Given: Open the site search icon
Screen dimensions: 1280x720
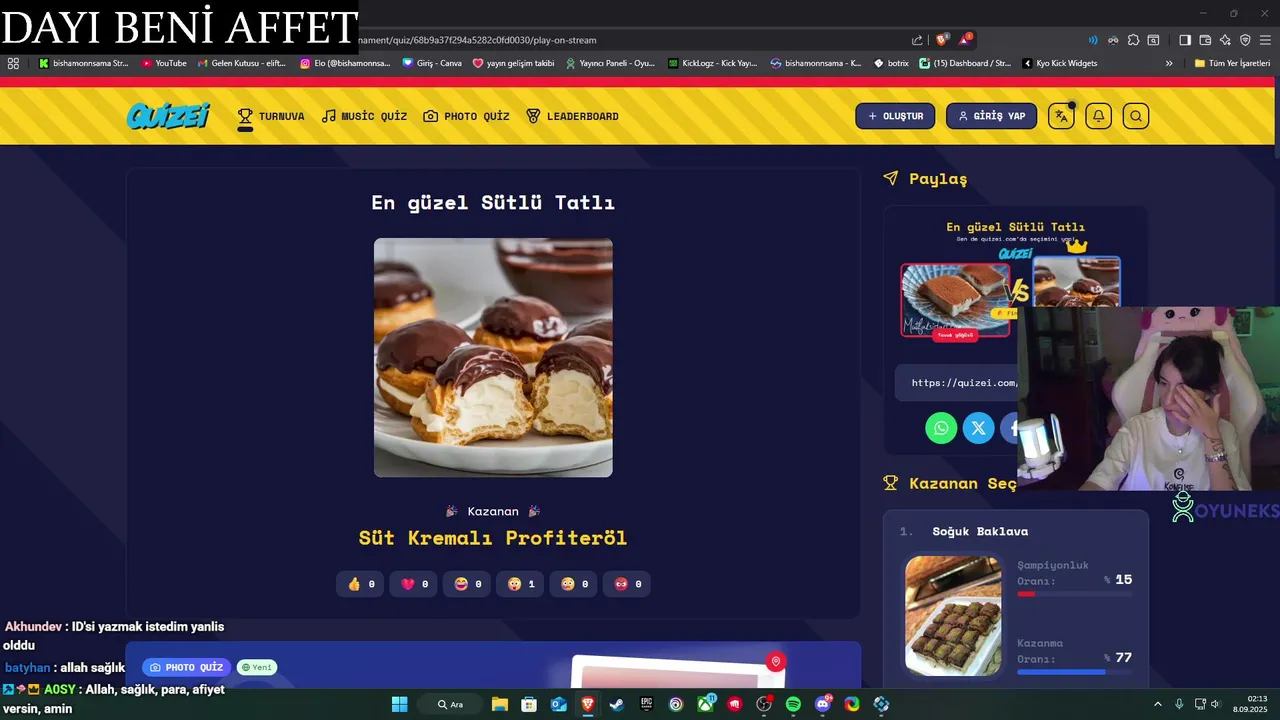Looking at the screenshot, I should pos(1135,116).
